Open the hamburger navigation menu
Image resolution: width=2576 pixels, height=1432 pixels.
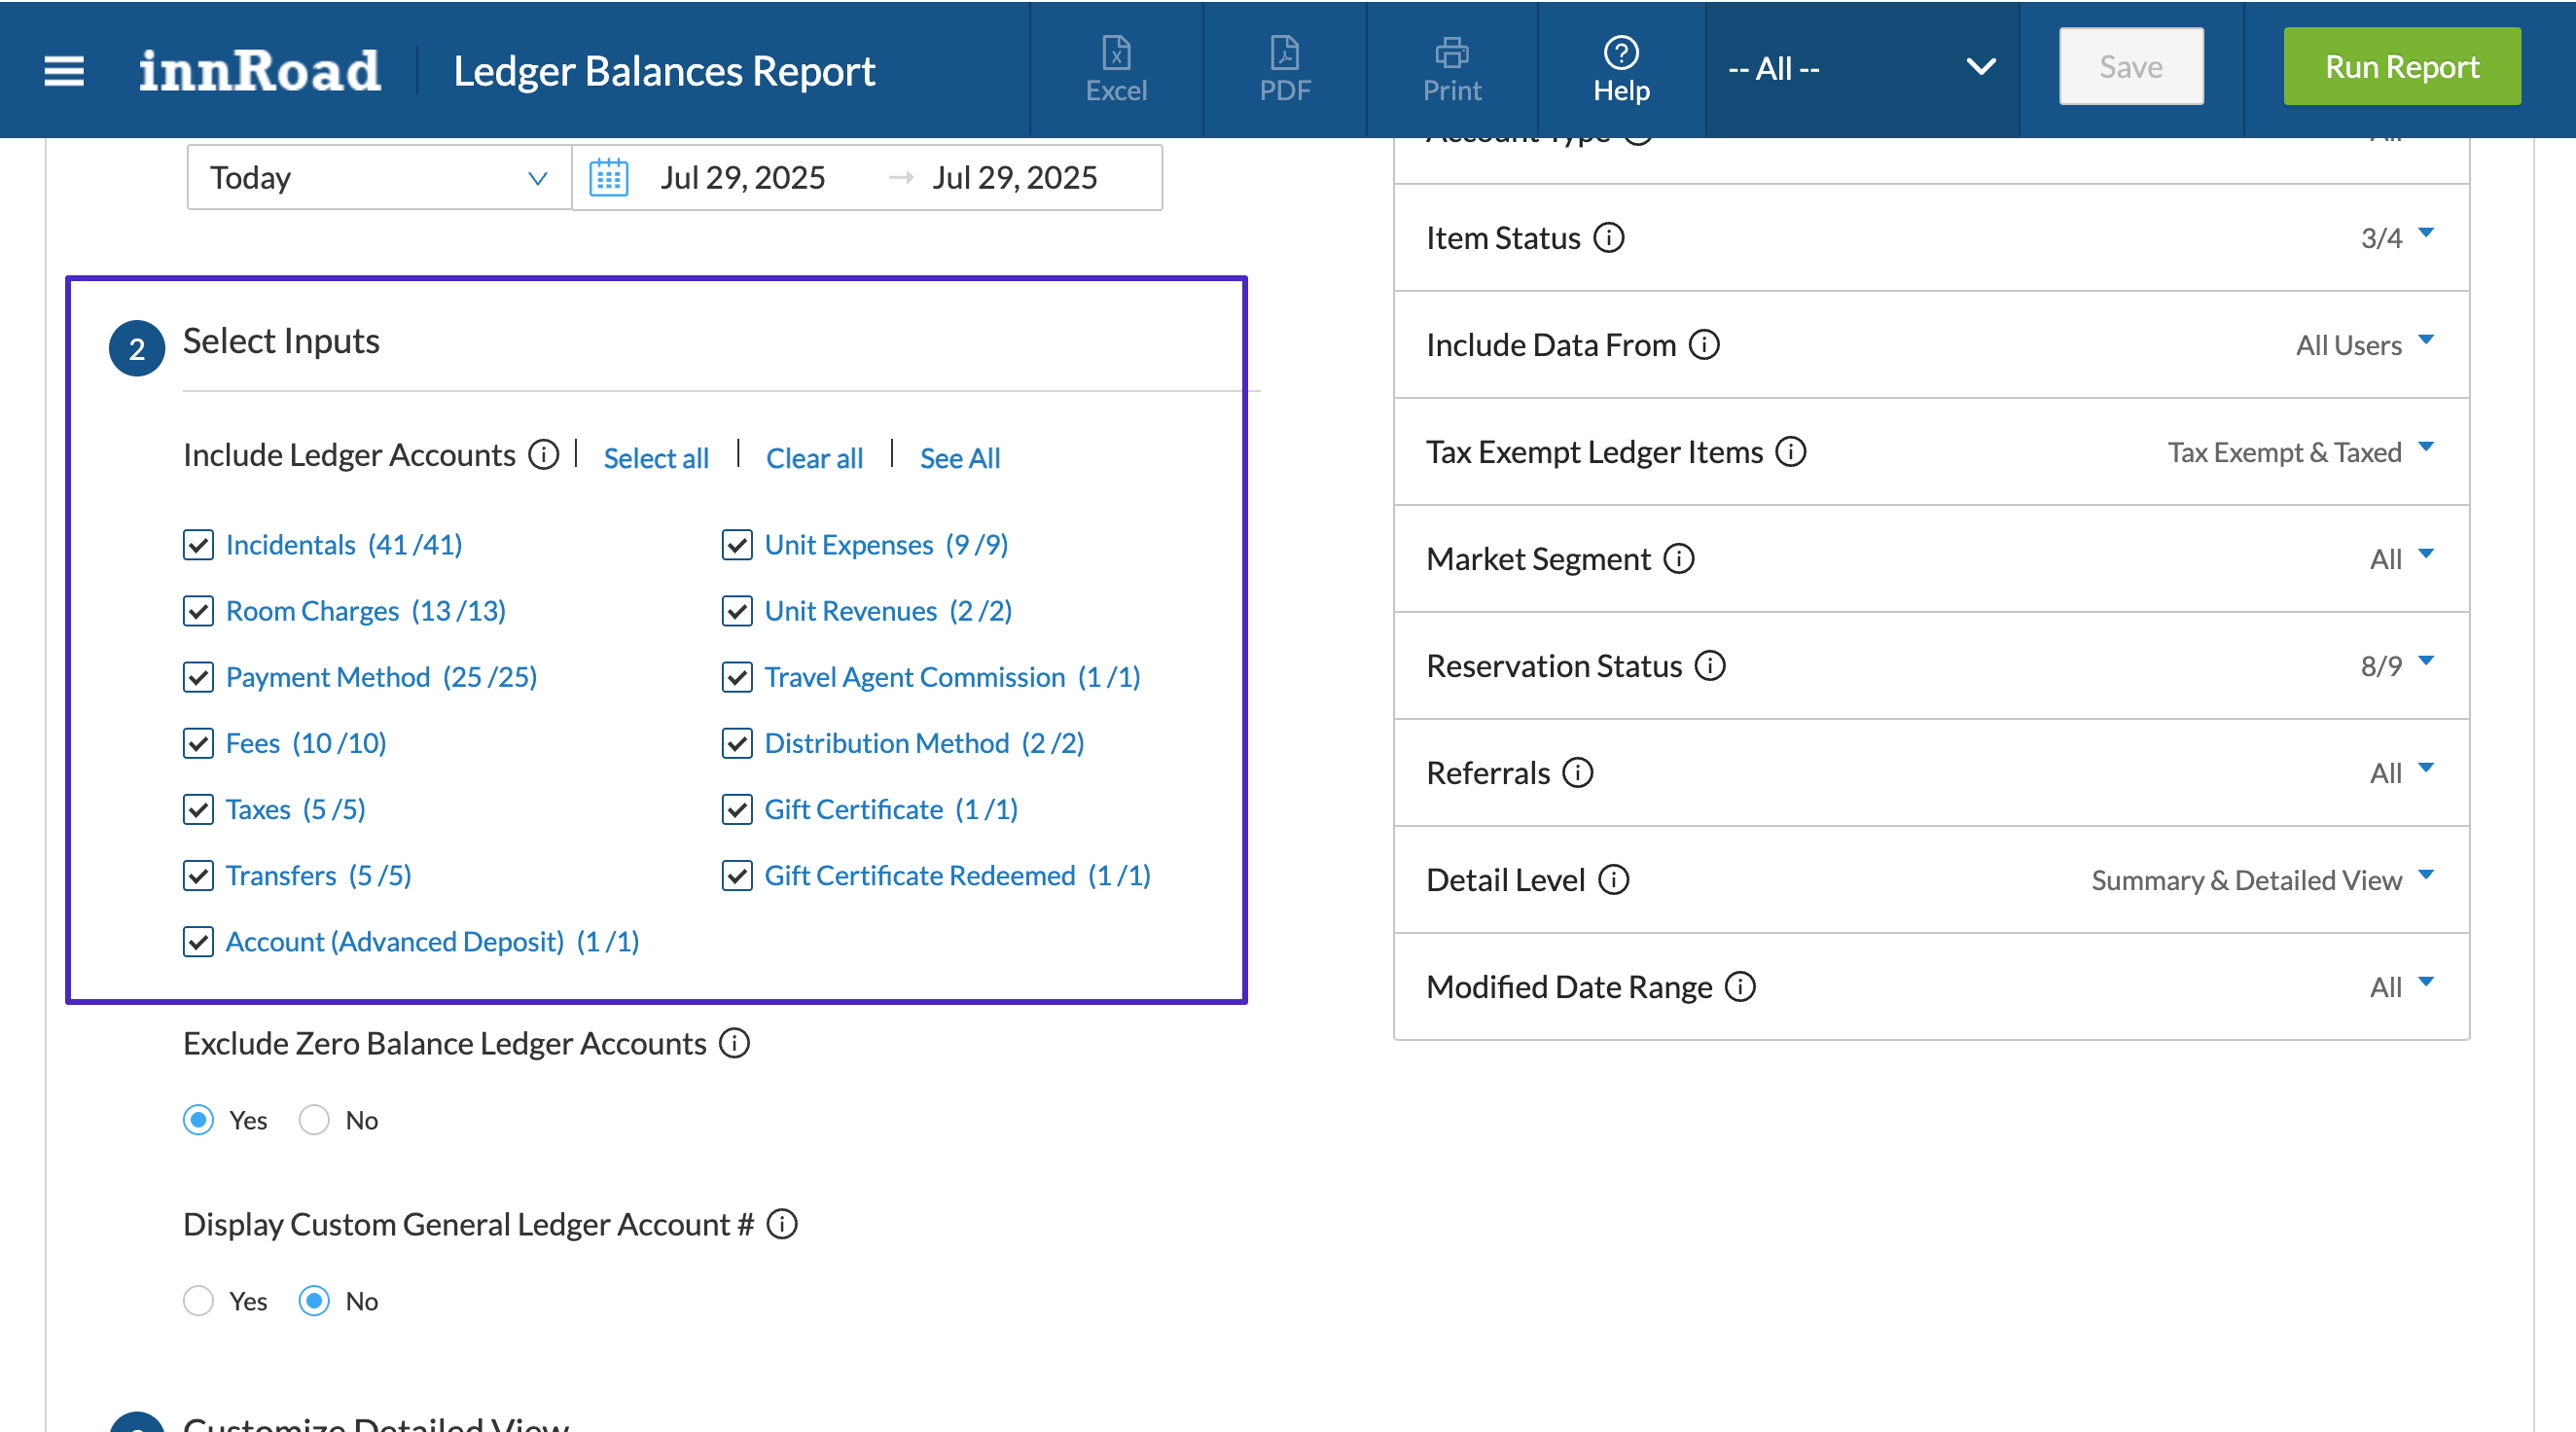pyautogui.click(x=64, y=70)
